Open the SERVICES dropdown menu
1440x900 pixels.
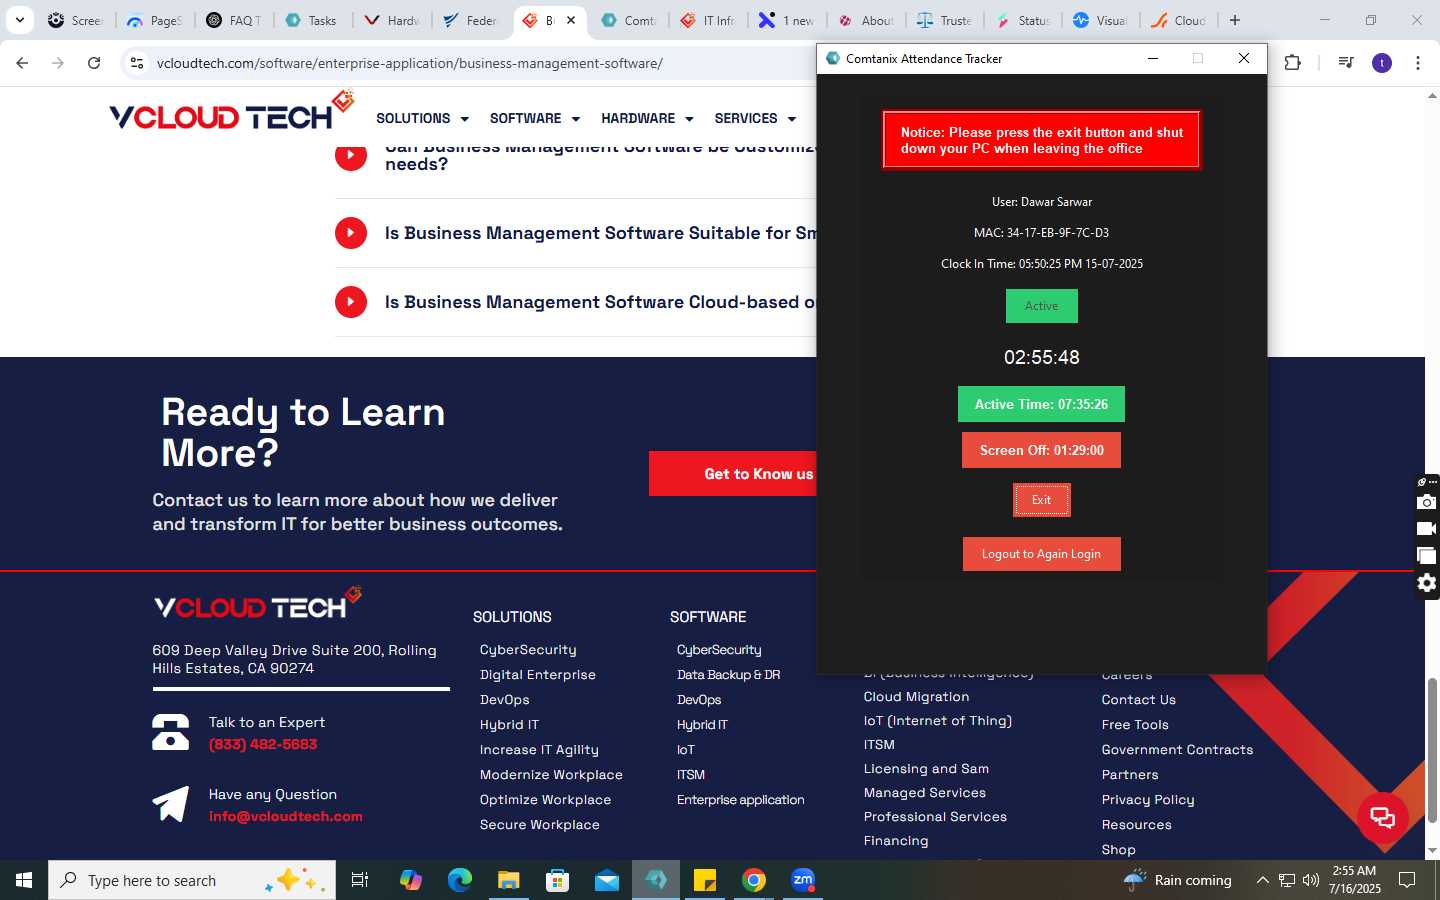coord(755,118)
